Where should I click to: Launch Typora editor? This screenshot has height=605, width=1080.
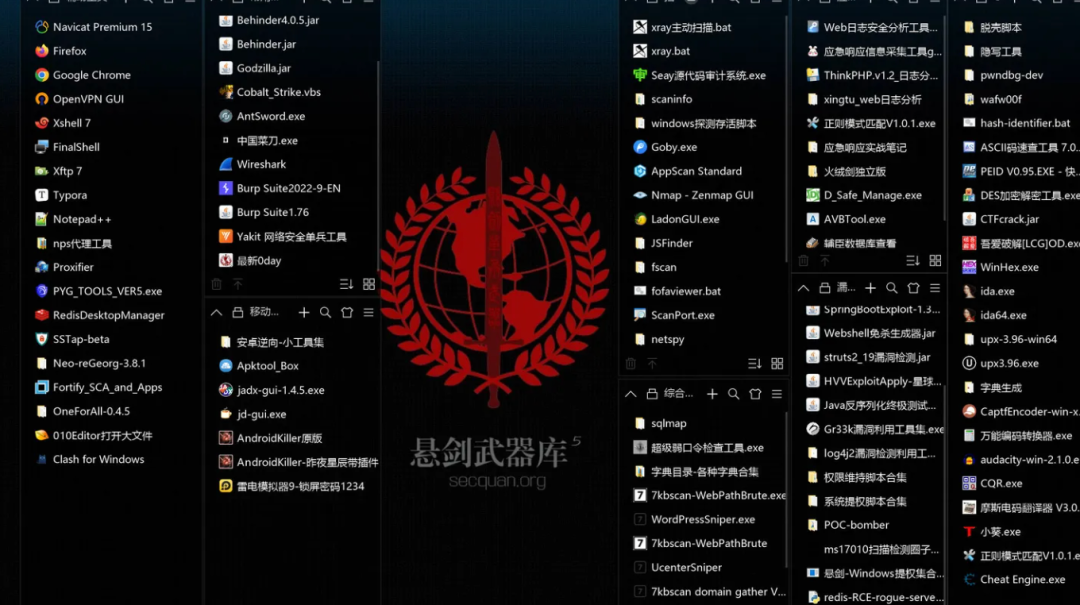coord(61,195)
